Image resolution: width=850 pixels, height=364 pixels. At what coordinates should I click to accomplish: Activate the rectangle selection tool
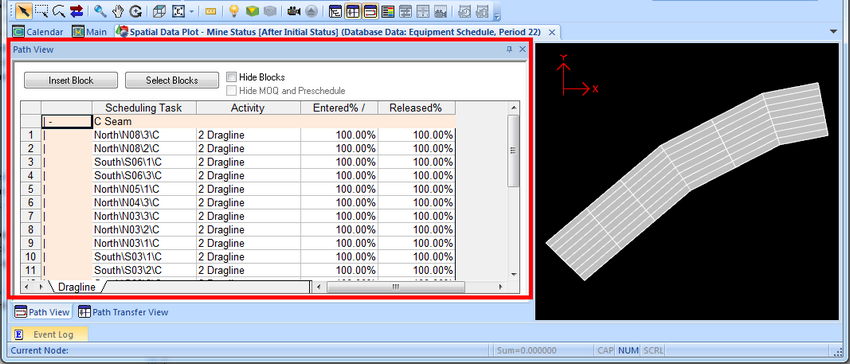(41, 10)
